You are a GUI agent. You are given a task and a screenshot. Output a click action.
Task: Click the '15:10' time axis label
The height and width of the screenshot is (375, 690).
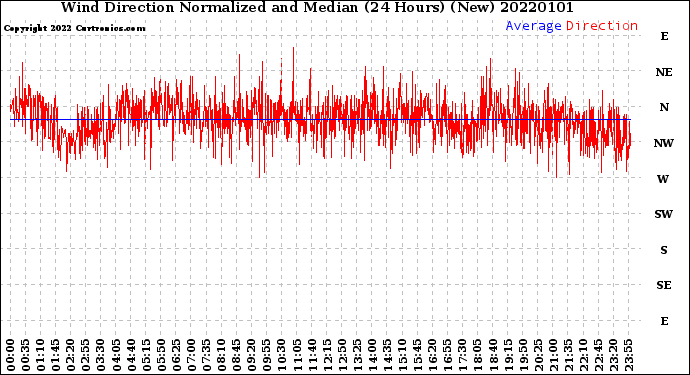click(402, 355)
